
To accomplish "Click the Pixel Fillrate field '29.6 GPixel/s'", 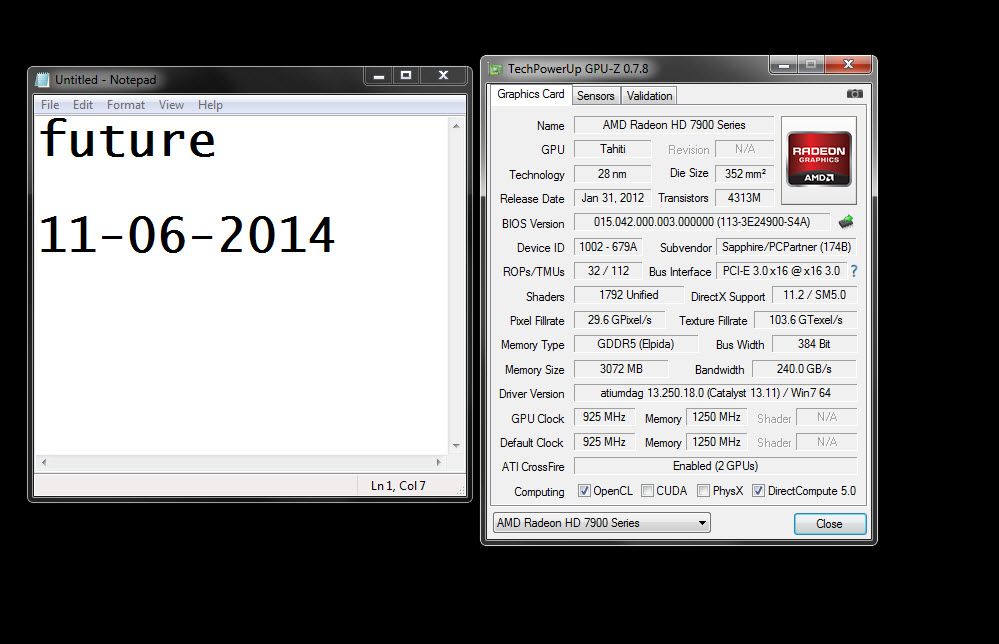I will tap(619, 320).
